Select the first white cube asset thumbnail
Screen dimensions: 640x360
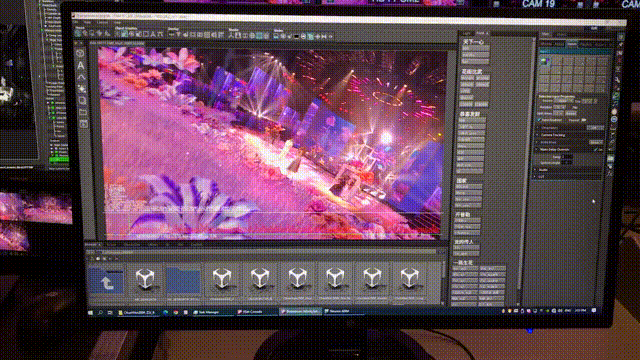tap(145, 279)
